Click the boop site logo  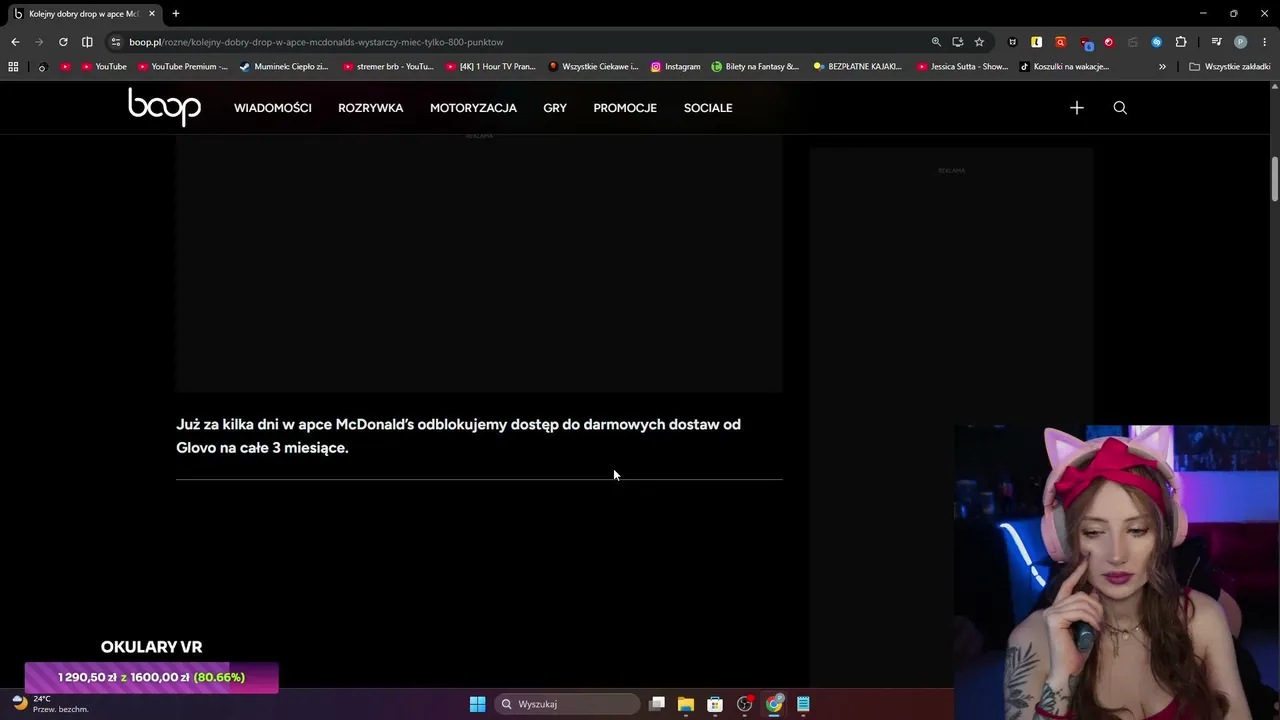(x=164, y=107)
